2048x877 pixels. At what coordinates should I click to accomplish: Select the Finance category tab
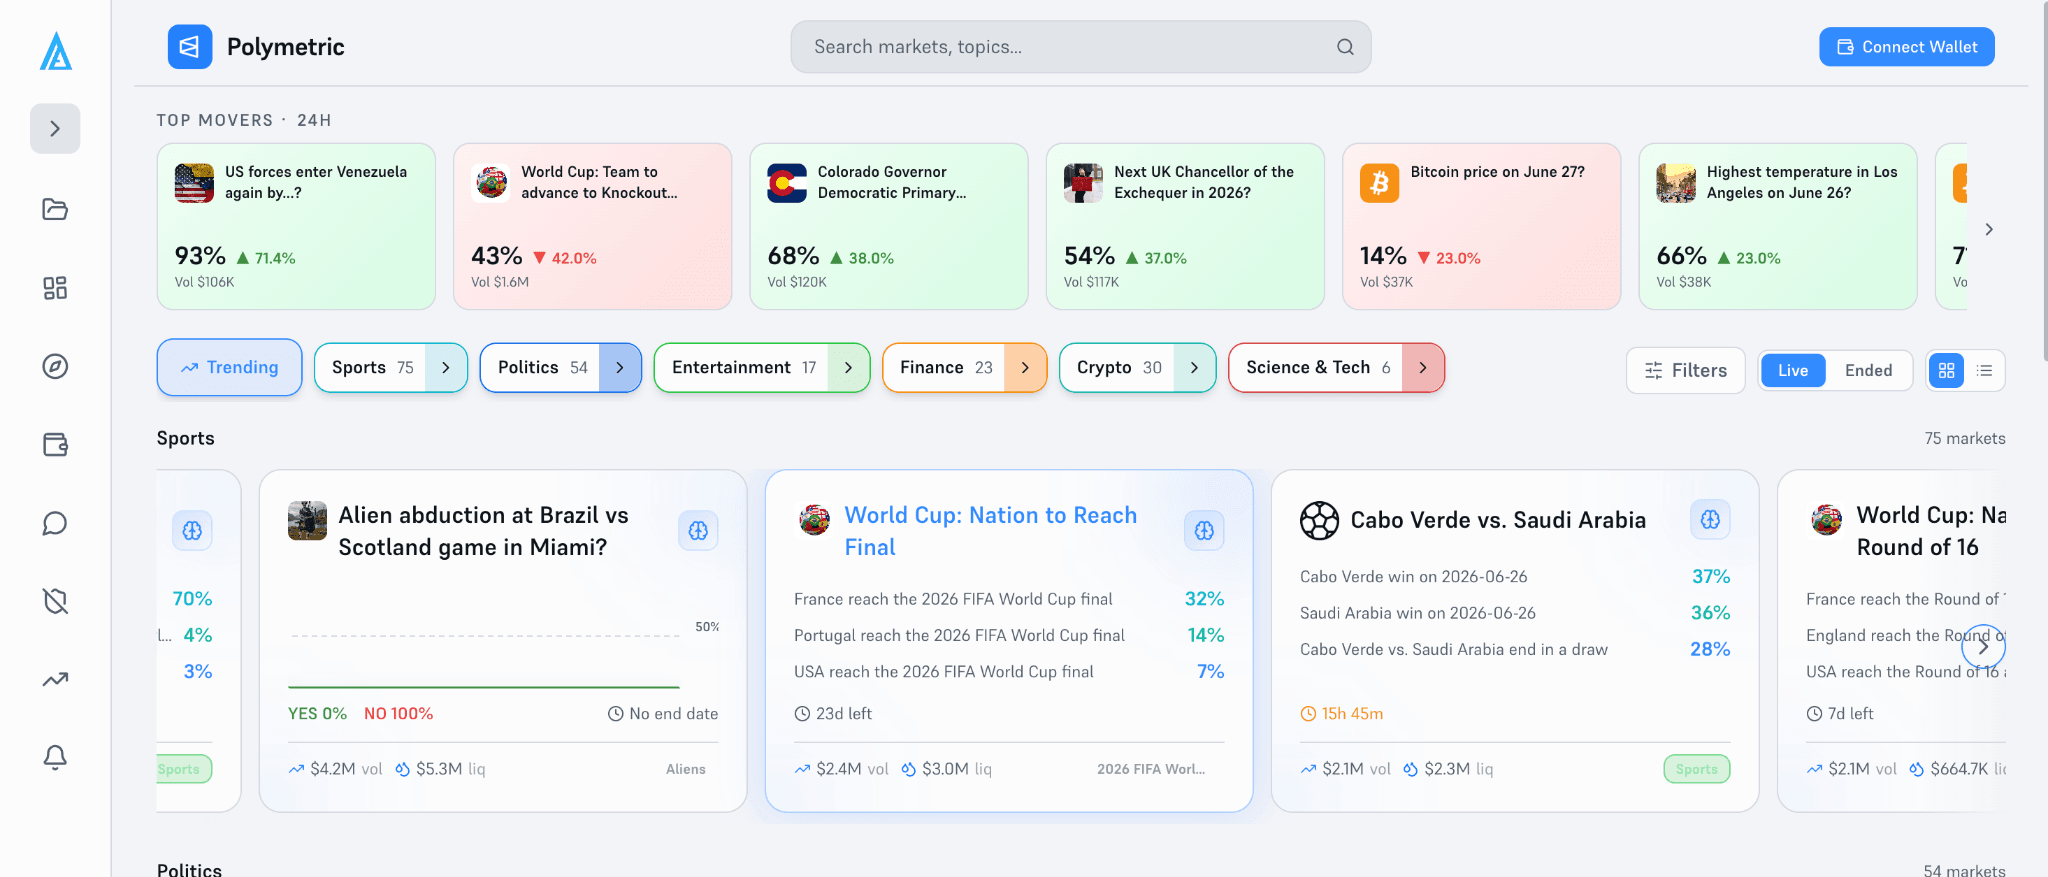944,367
